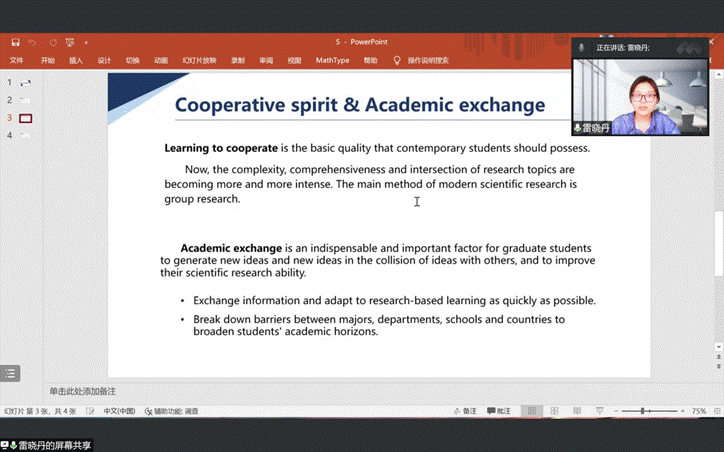Click the 辅助功能: 调查 accessibility button
The width and height of the screenshot is (724, 452).
point(172,411)
